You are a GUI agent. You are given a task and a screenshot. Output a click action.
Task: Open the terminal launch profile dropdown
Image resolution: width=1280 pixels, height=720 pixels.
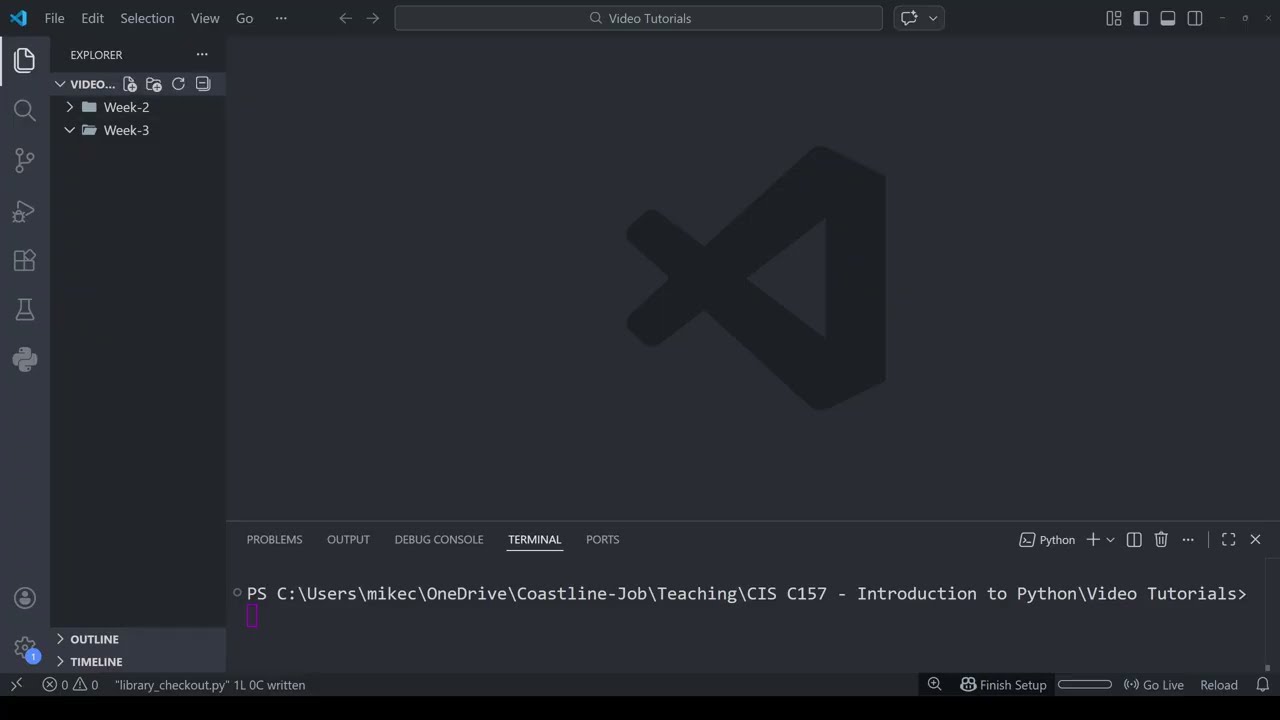[1110, 540]
